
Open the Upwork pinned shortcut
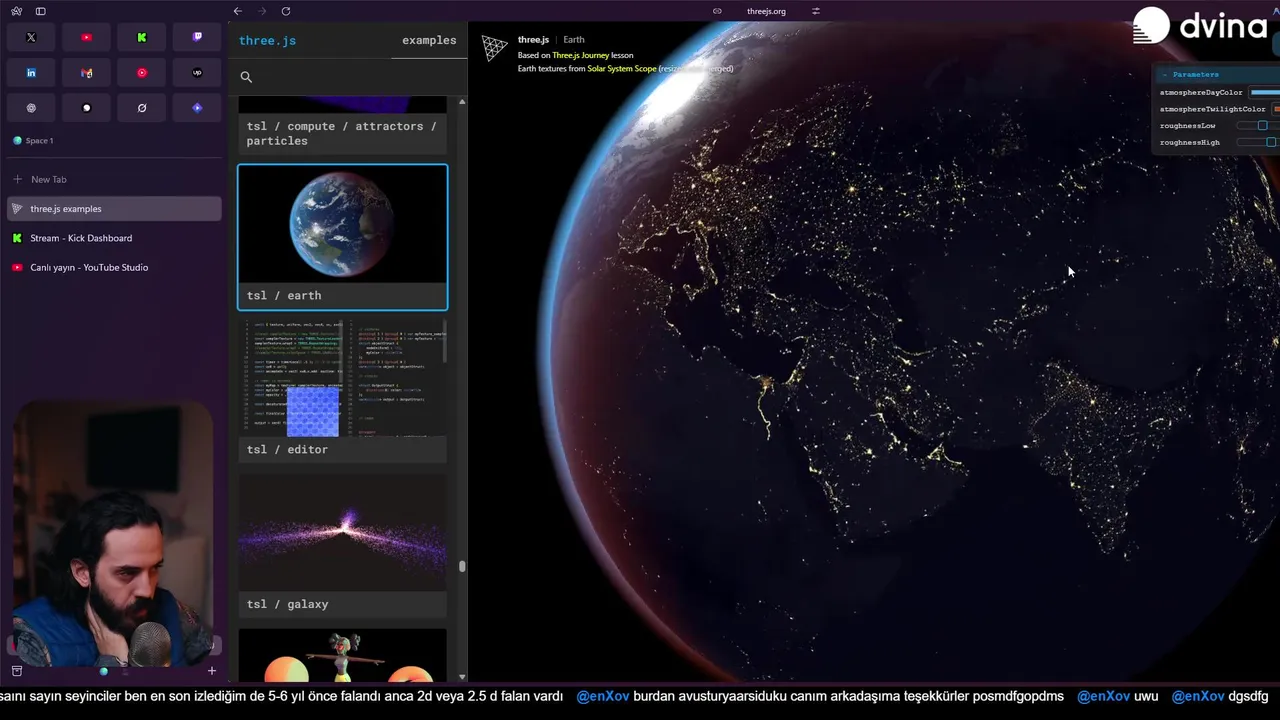[197, 73]
